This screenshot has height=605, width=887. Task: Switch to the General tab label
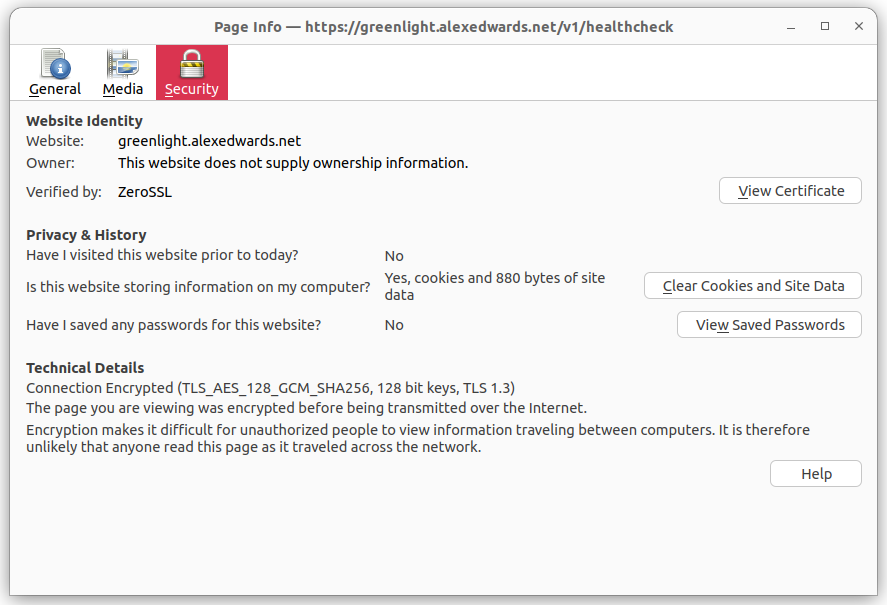point(55,89)
